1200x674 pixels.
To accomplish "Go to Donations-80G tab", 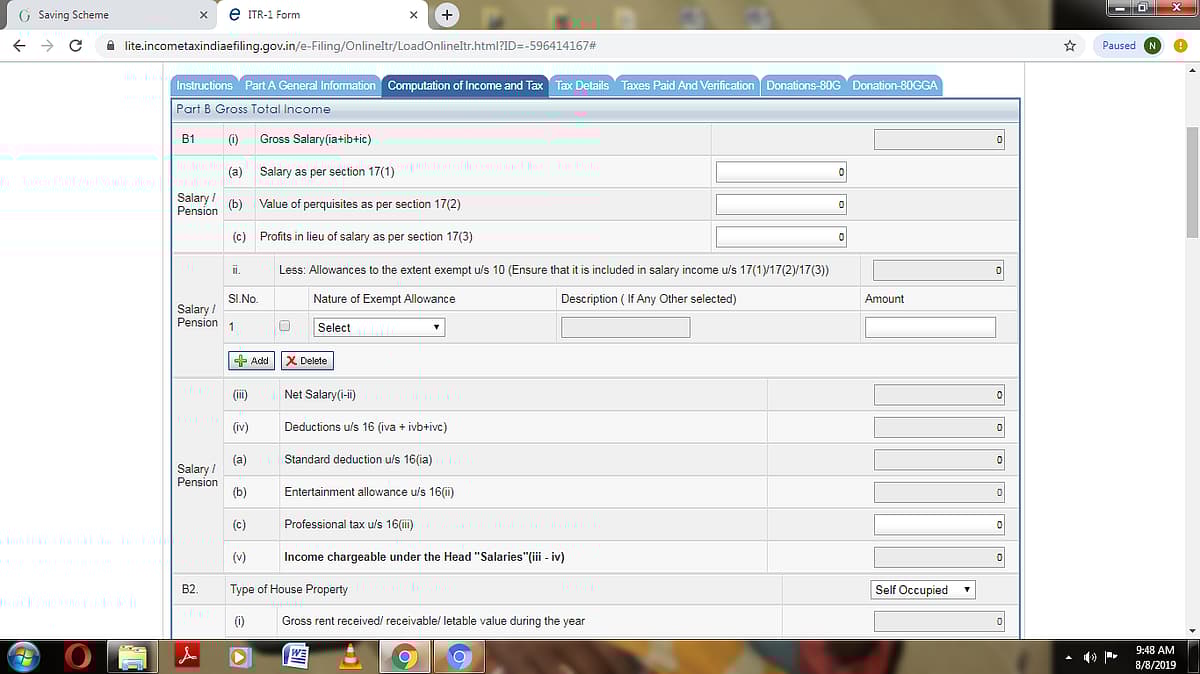I will pyautogui.click(x=803, y=86).
